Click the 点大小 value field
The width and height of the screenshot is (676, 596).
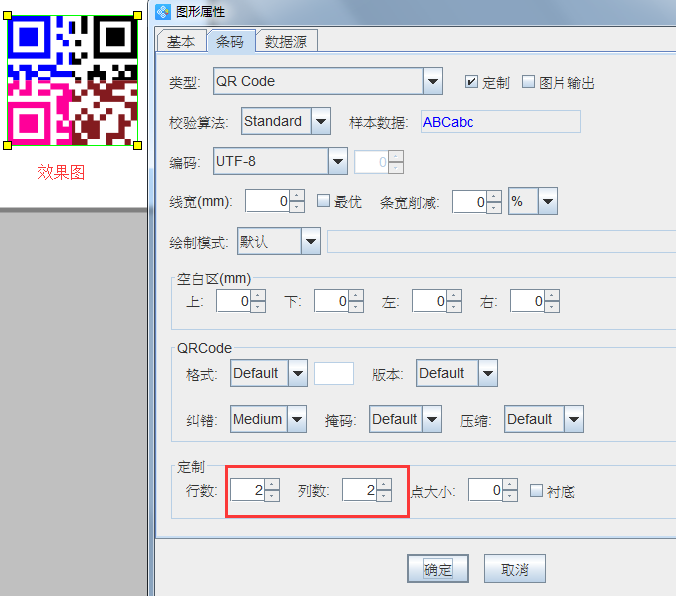click(486, 490)
